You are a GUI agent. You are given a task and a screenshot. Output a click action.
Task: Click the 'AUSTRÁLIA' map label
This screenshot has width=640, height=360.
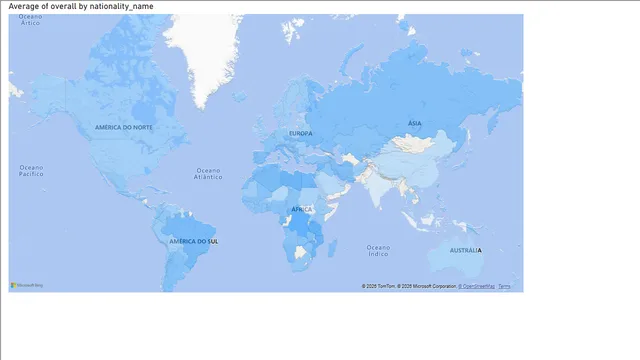[x=466, y=250]
